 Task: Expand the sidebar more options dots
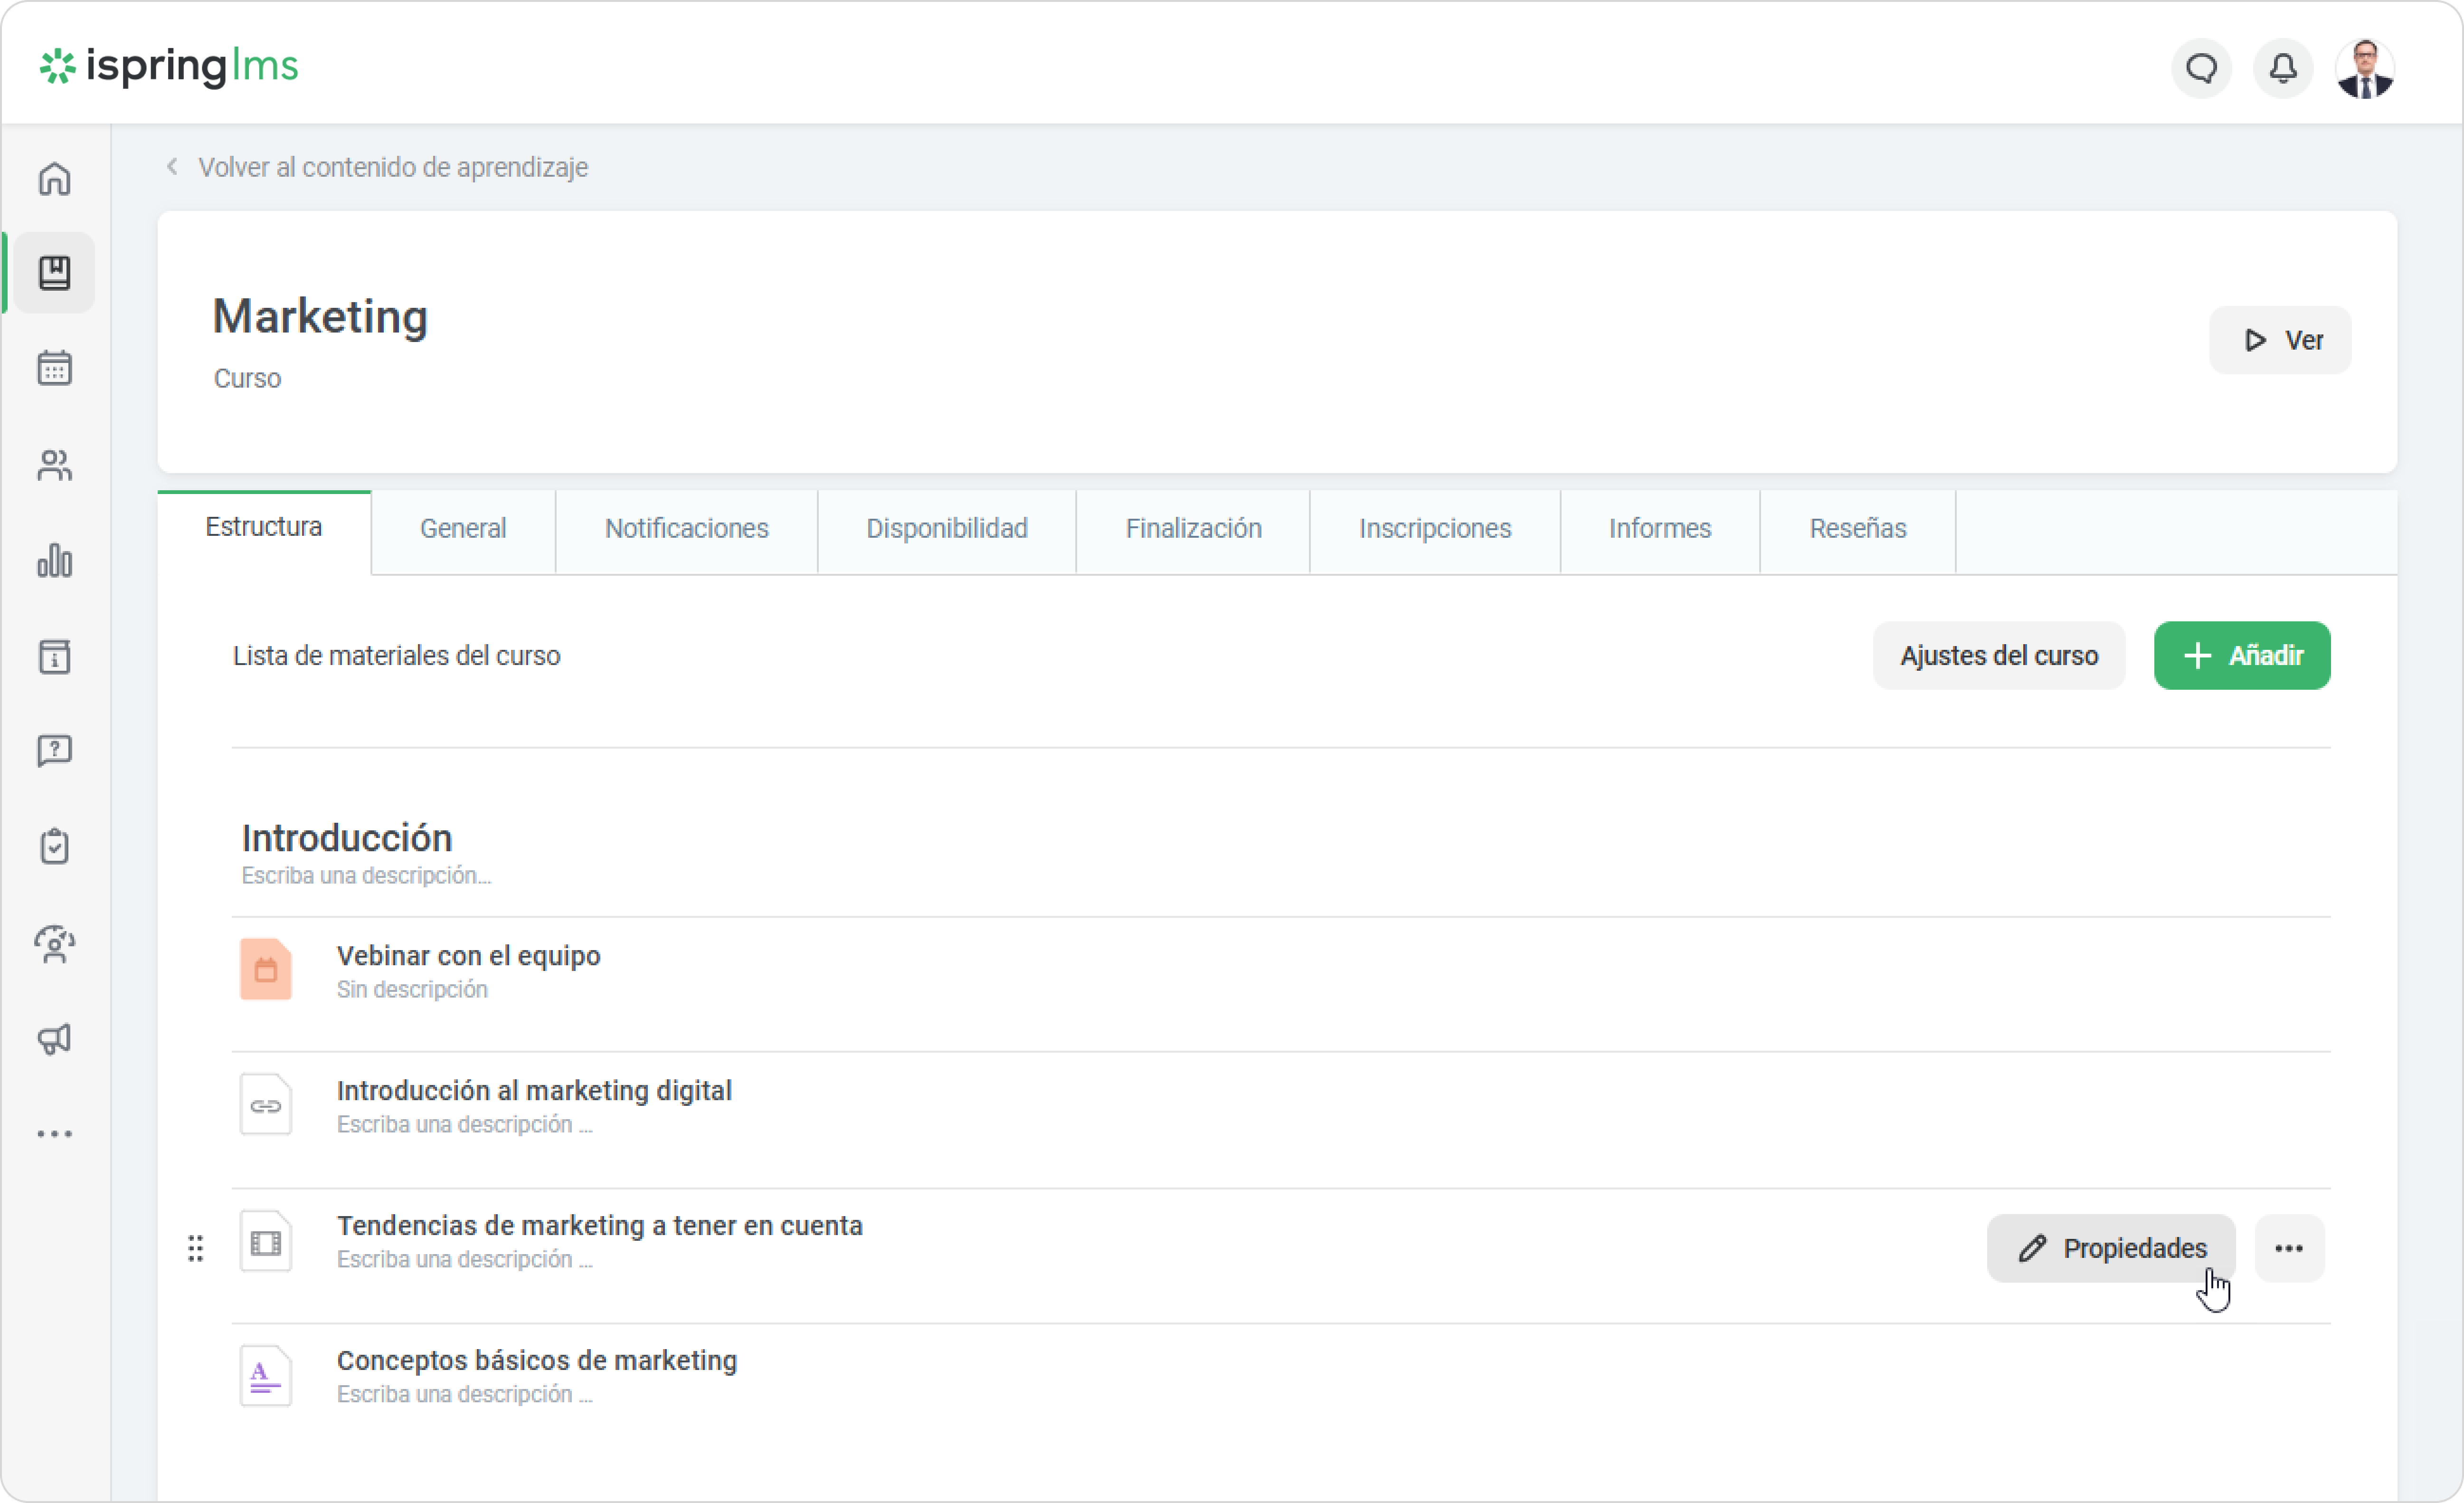tap(54, 1134)
